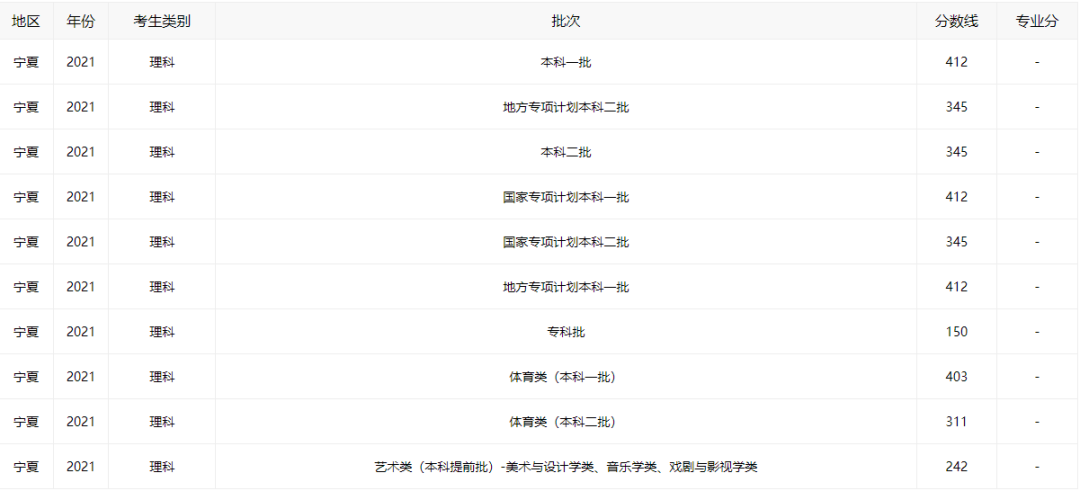Screen dimensions: 1080x491
Task: Click the 年份 column header
Action: coord(81,21)
